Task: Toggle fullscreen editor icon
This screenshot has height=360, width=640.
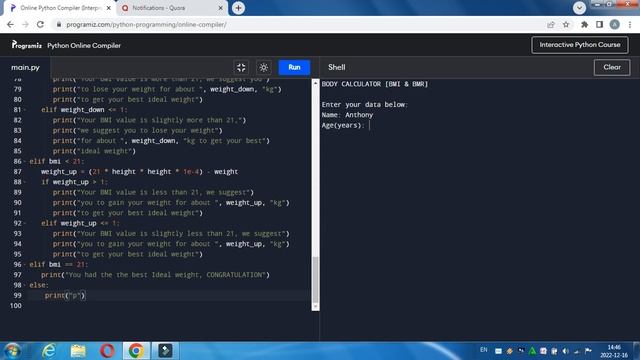Action: [241, 67]
